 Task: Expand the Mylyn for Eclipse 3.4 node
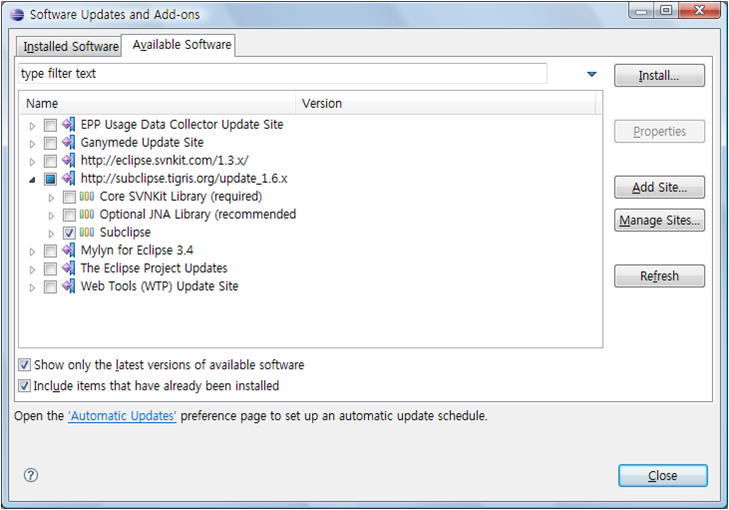coord(32,252)
